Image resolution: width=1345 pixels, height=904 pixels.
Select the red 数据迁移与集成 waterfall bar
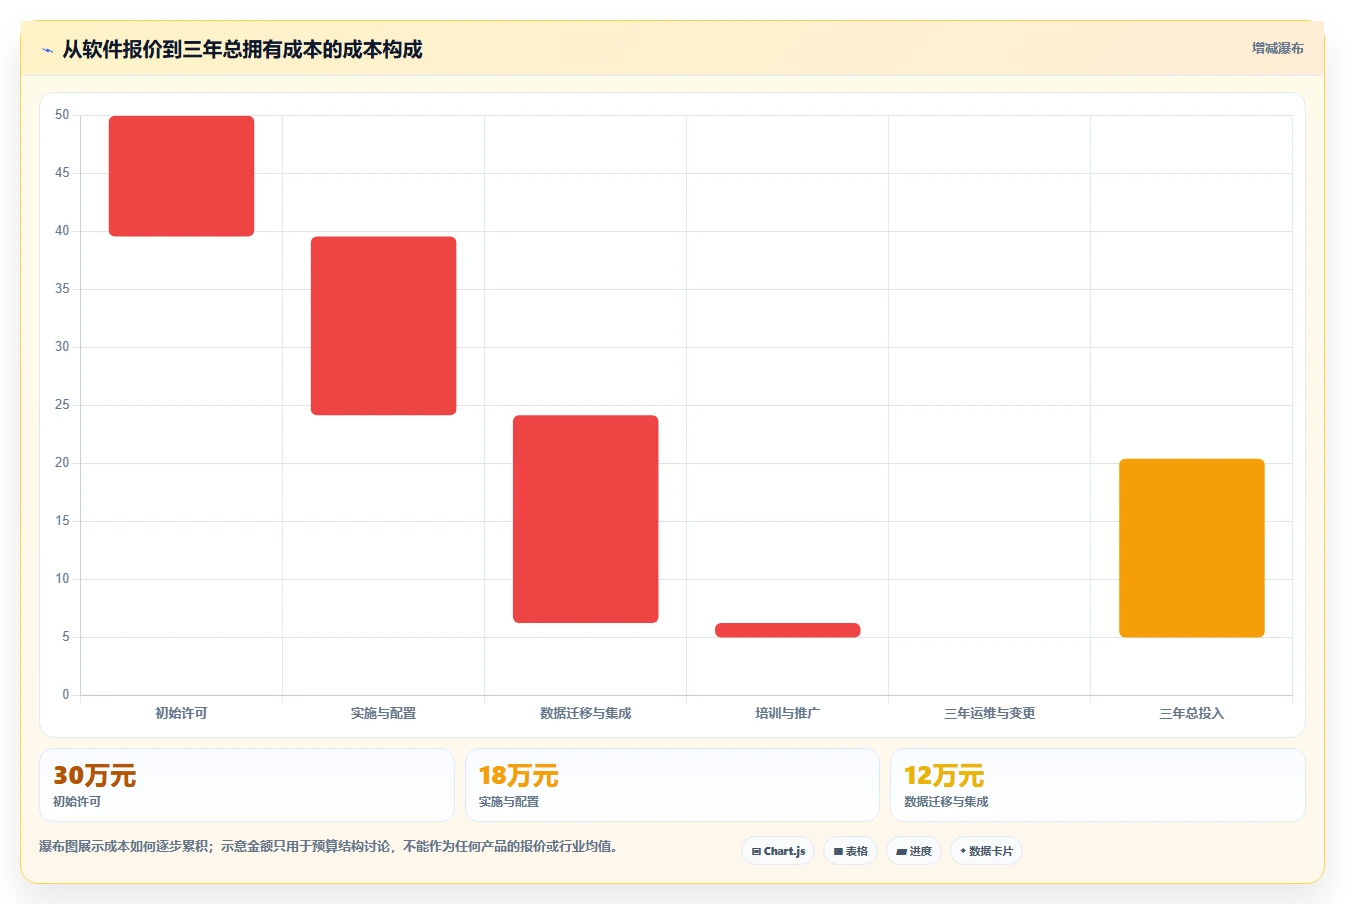[x=585, y=519]
